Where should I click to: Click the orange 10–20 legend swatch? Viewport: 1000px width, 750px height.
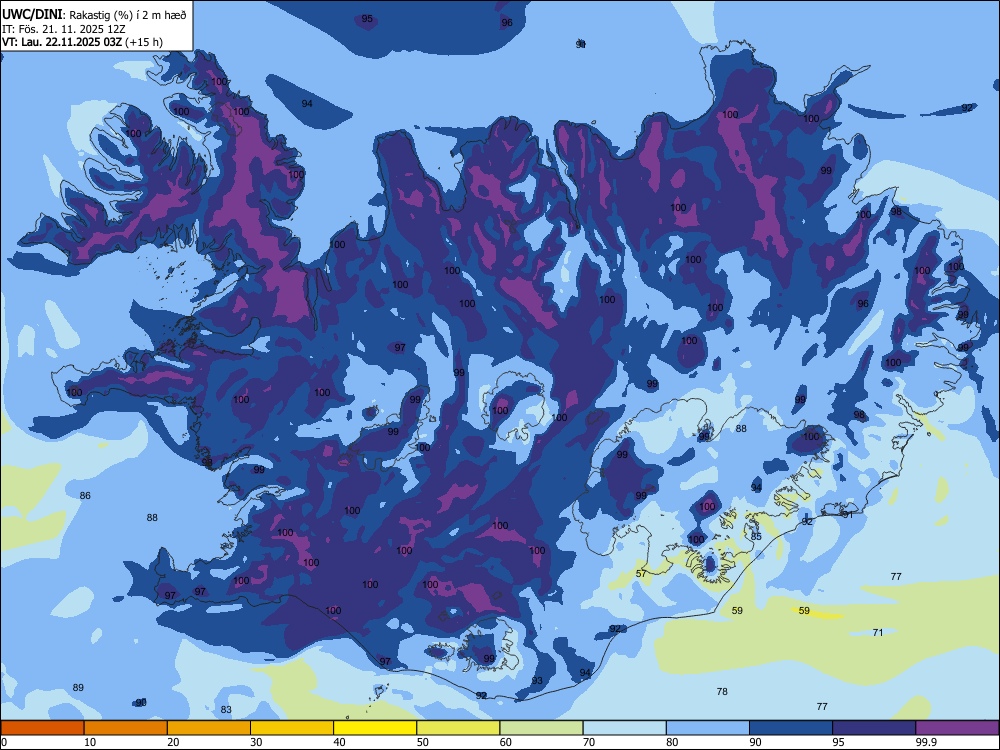[126, 728]
